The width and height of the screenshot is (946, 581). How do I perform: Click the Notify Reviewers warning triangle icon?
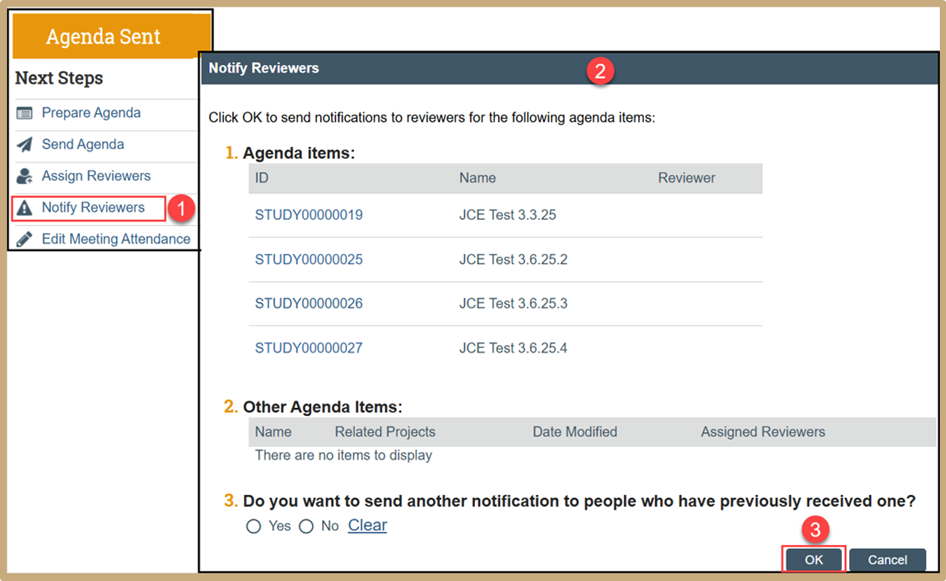point(25,208)
